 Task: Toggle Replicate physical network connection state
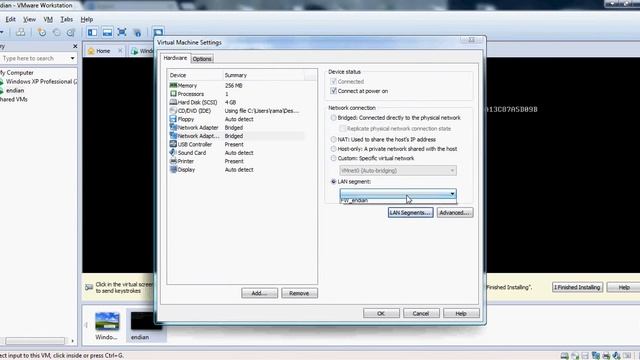coord(342,129)
